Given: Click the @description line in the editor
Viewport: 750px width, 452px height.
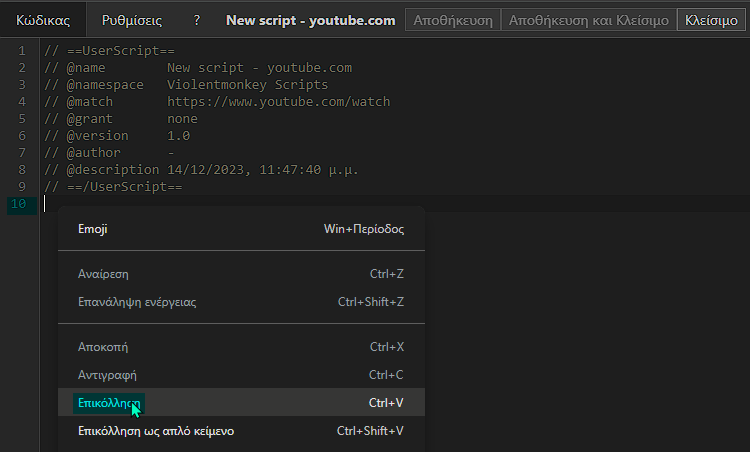Looking at the screenshot, I should (x=201, y=169).
